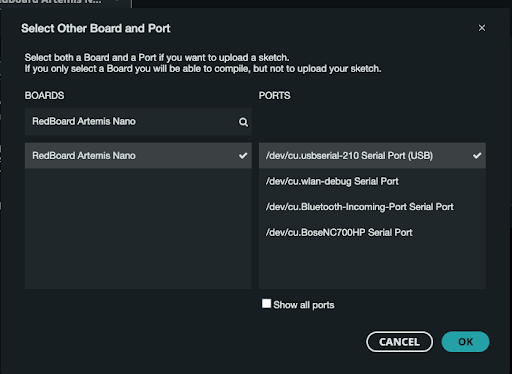Enable the Show all ports checkbox
The height and width of the screenshot is (374, 512).
pos(266,304)
